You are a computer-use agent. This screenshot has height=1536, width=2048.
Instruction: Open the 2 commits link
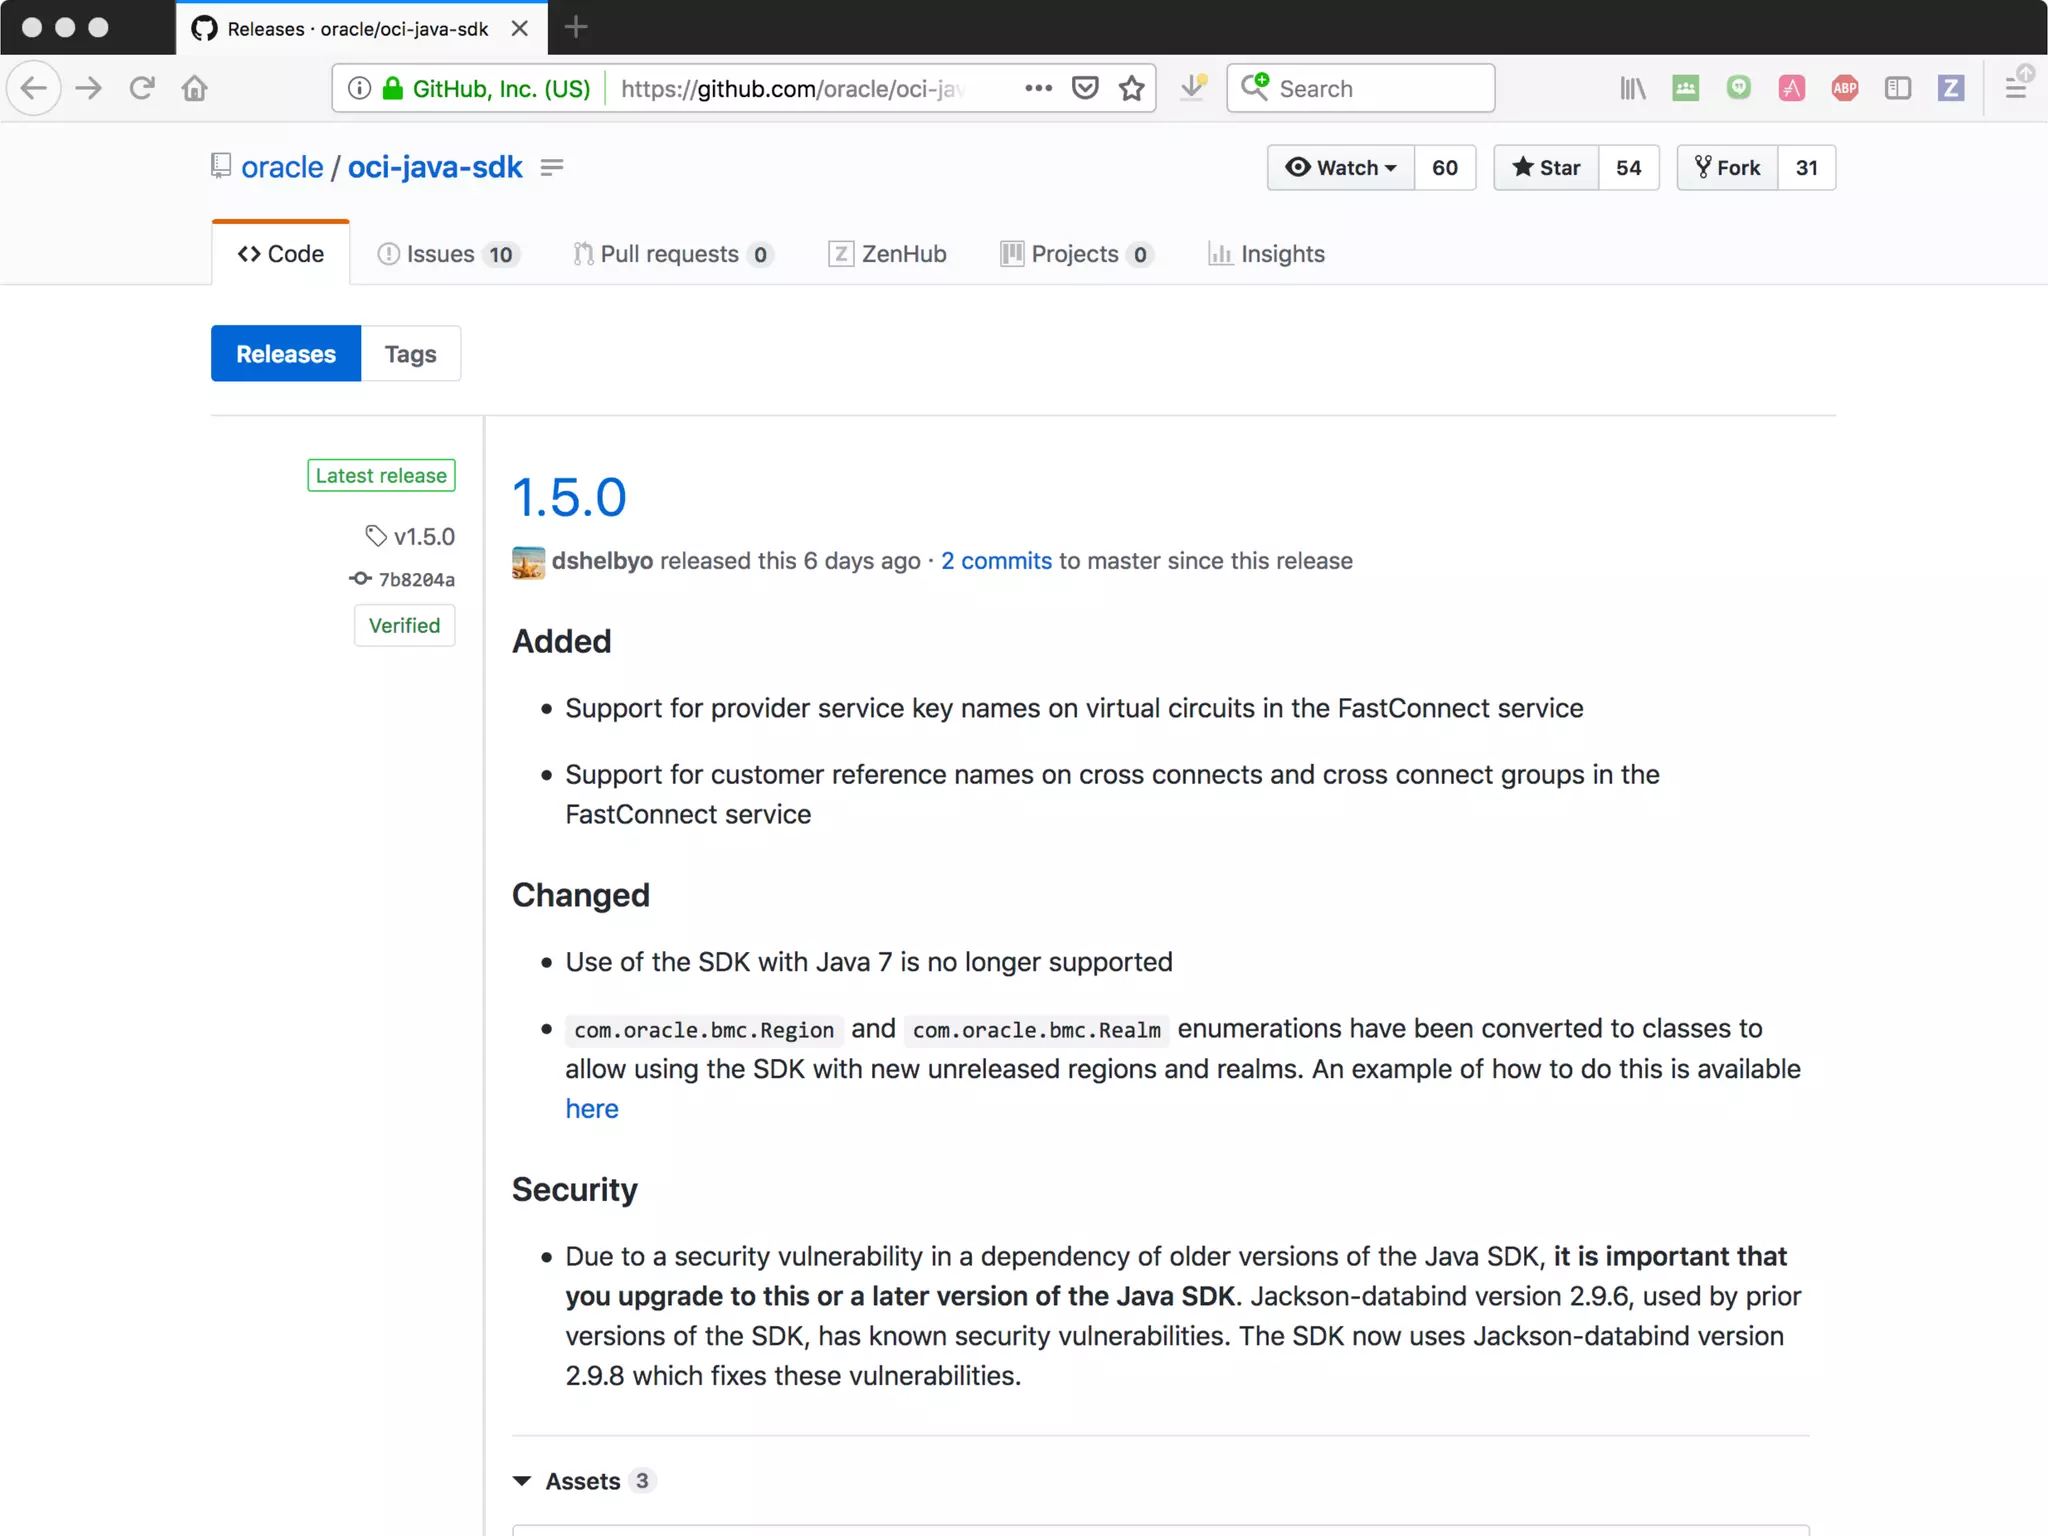pos(996,561)
